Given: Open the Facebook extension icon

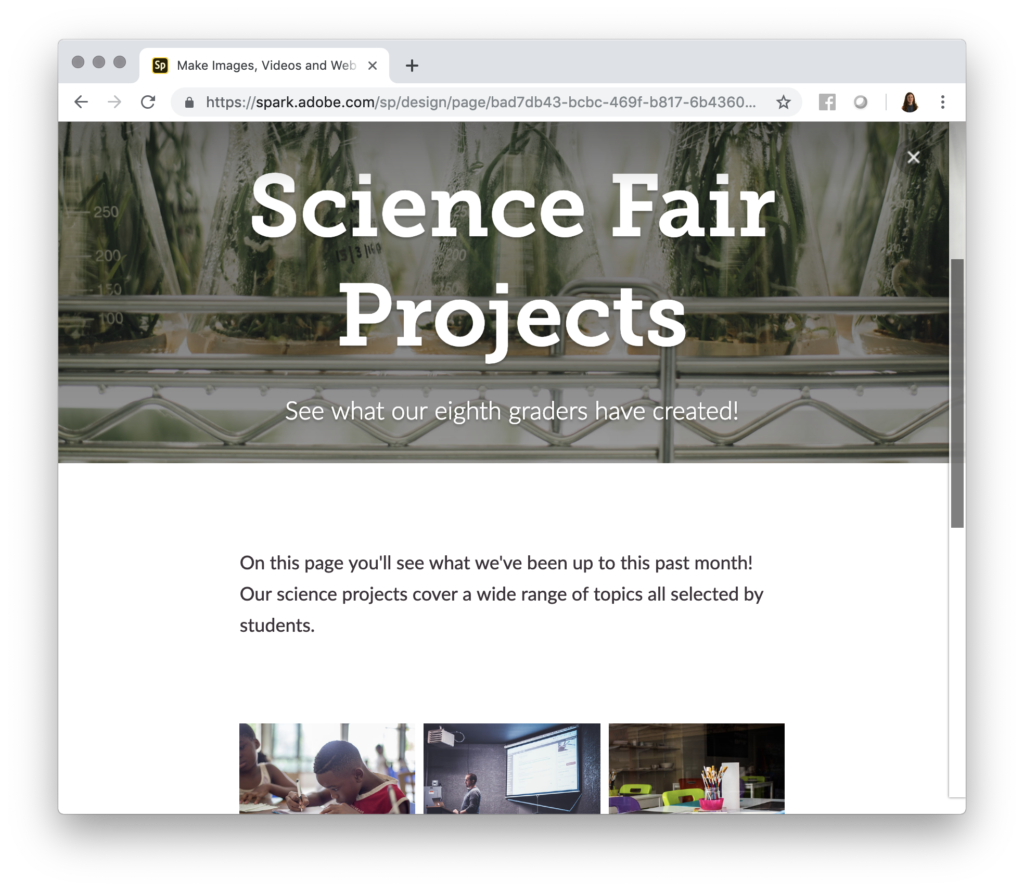Looking at the screenshot, I should [826, 101].
